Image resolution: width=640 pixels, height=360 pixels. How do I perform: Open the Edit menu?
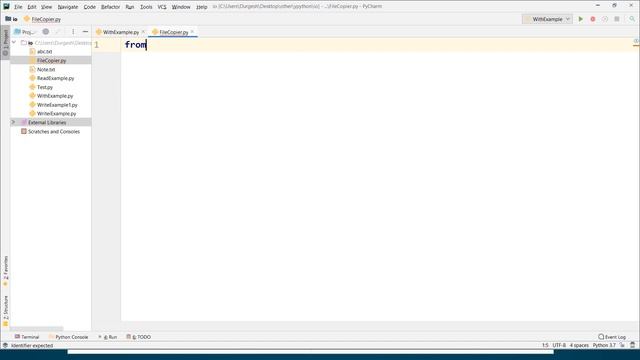click(x=32, y=7)
